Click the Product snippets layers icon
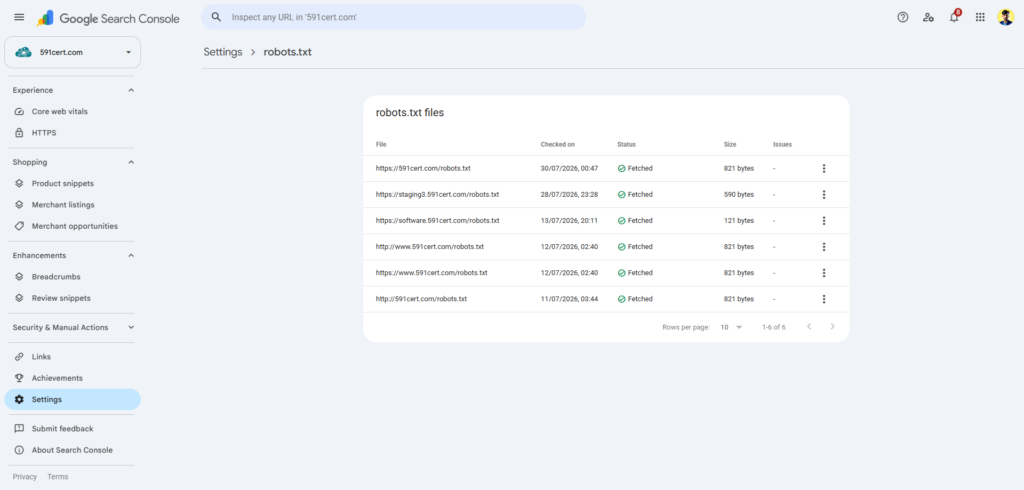The width and height of the screenshot is (1024, 490). 20,184
